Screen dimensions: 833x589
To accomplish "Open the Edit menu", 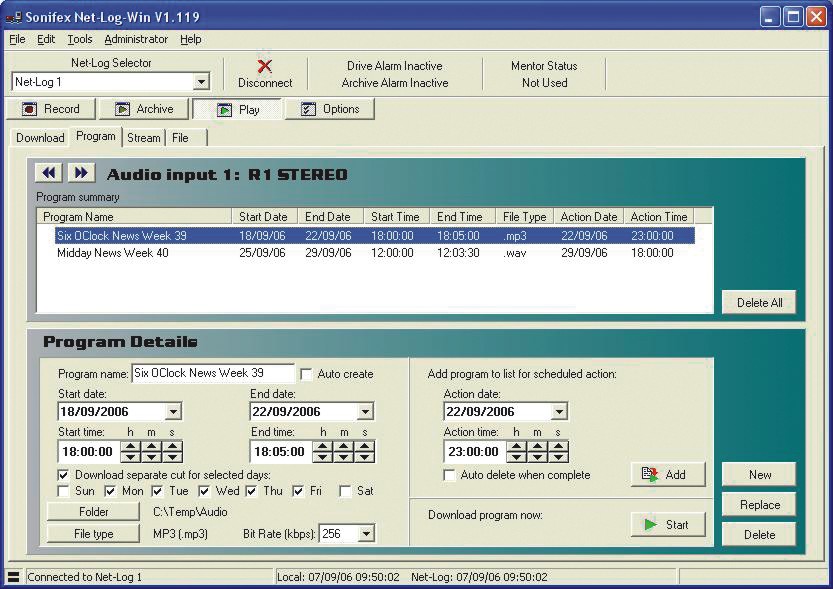I will (x=46, y=39).
